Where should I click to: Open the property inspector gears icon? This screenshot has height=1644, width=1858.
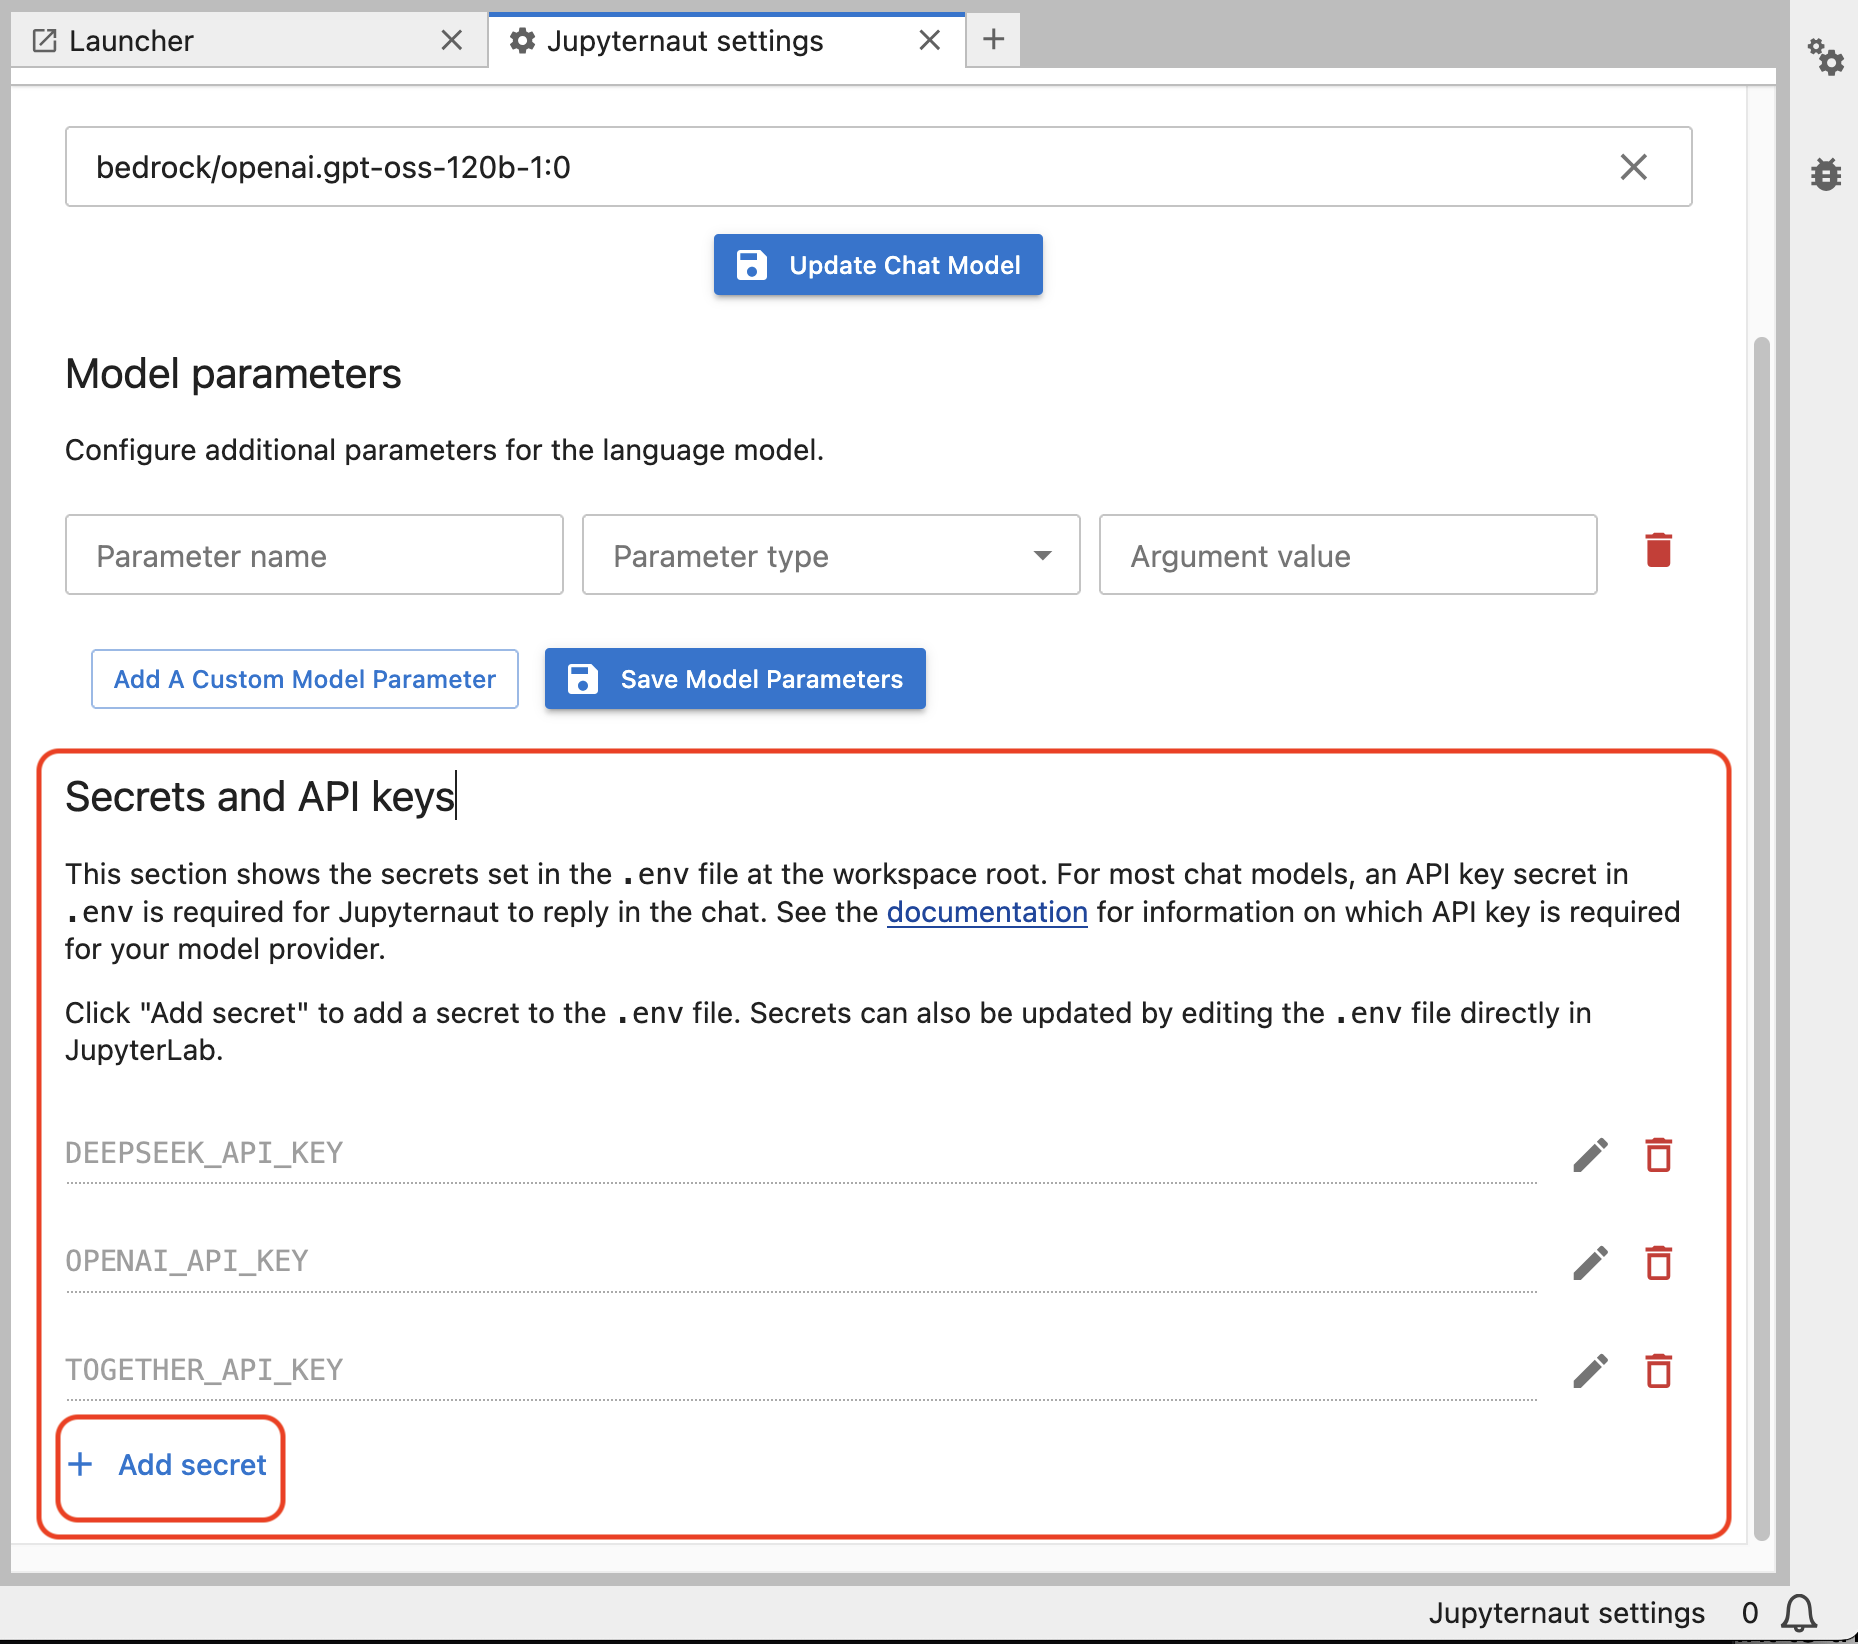pos(1825,57)
